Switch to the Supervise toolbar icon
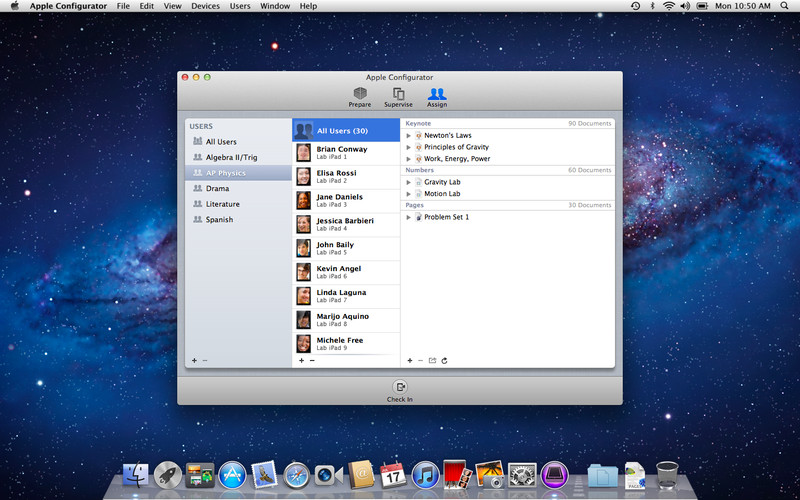 (398, 96)
